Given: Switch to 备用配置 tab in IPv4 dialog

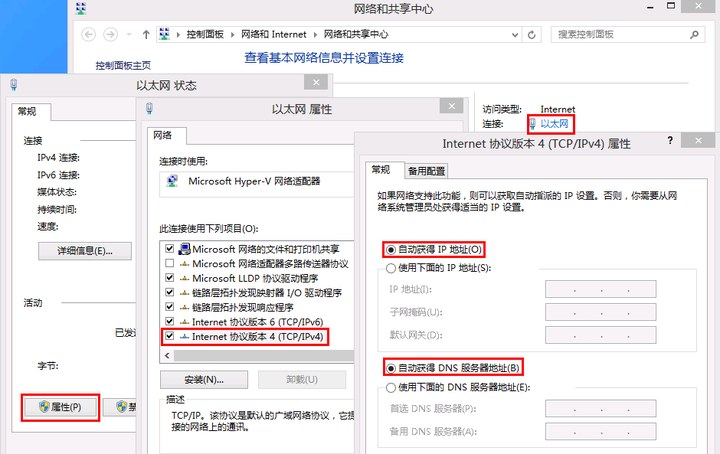Looking at the screenshot, I should click(x=426, y=171).
